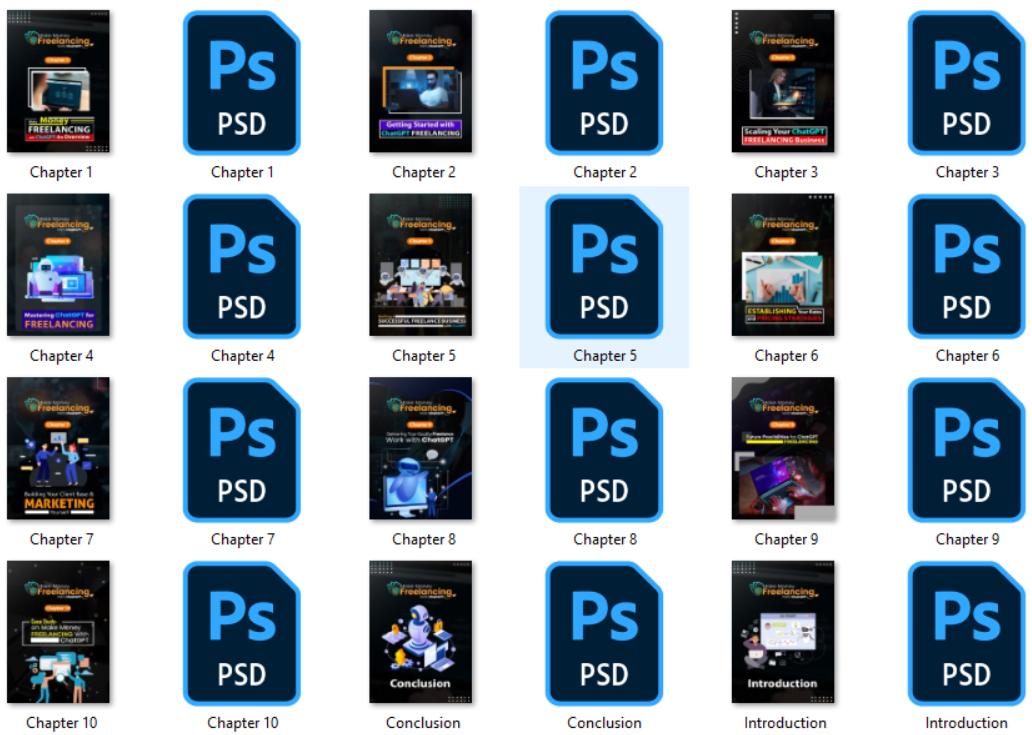The width and height of the screenshot is (1032, 735).
Task: Click the Chapter 2 Photoshop PSD icon
Action: coord(604,82)
